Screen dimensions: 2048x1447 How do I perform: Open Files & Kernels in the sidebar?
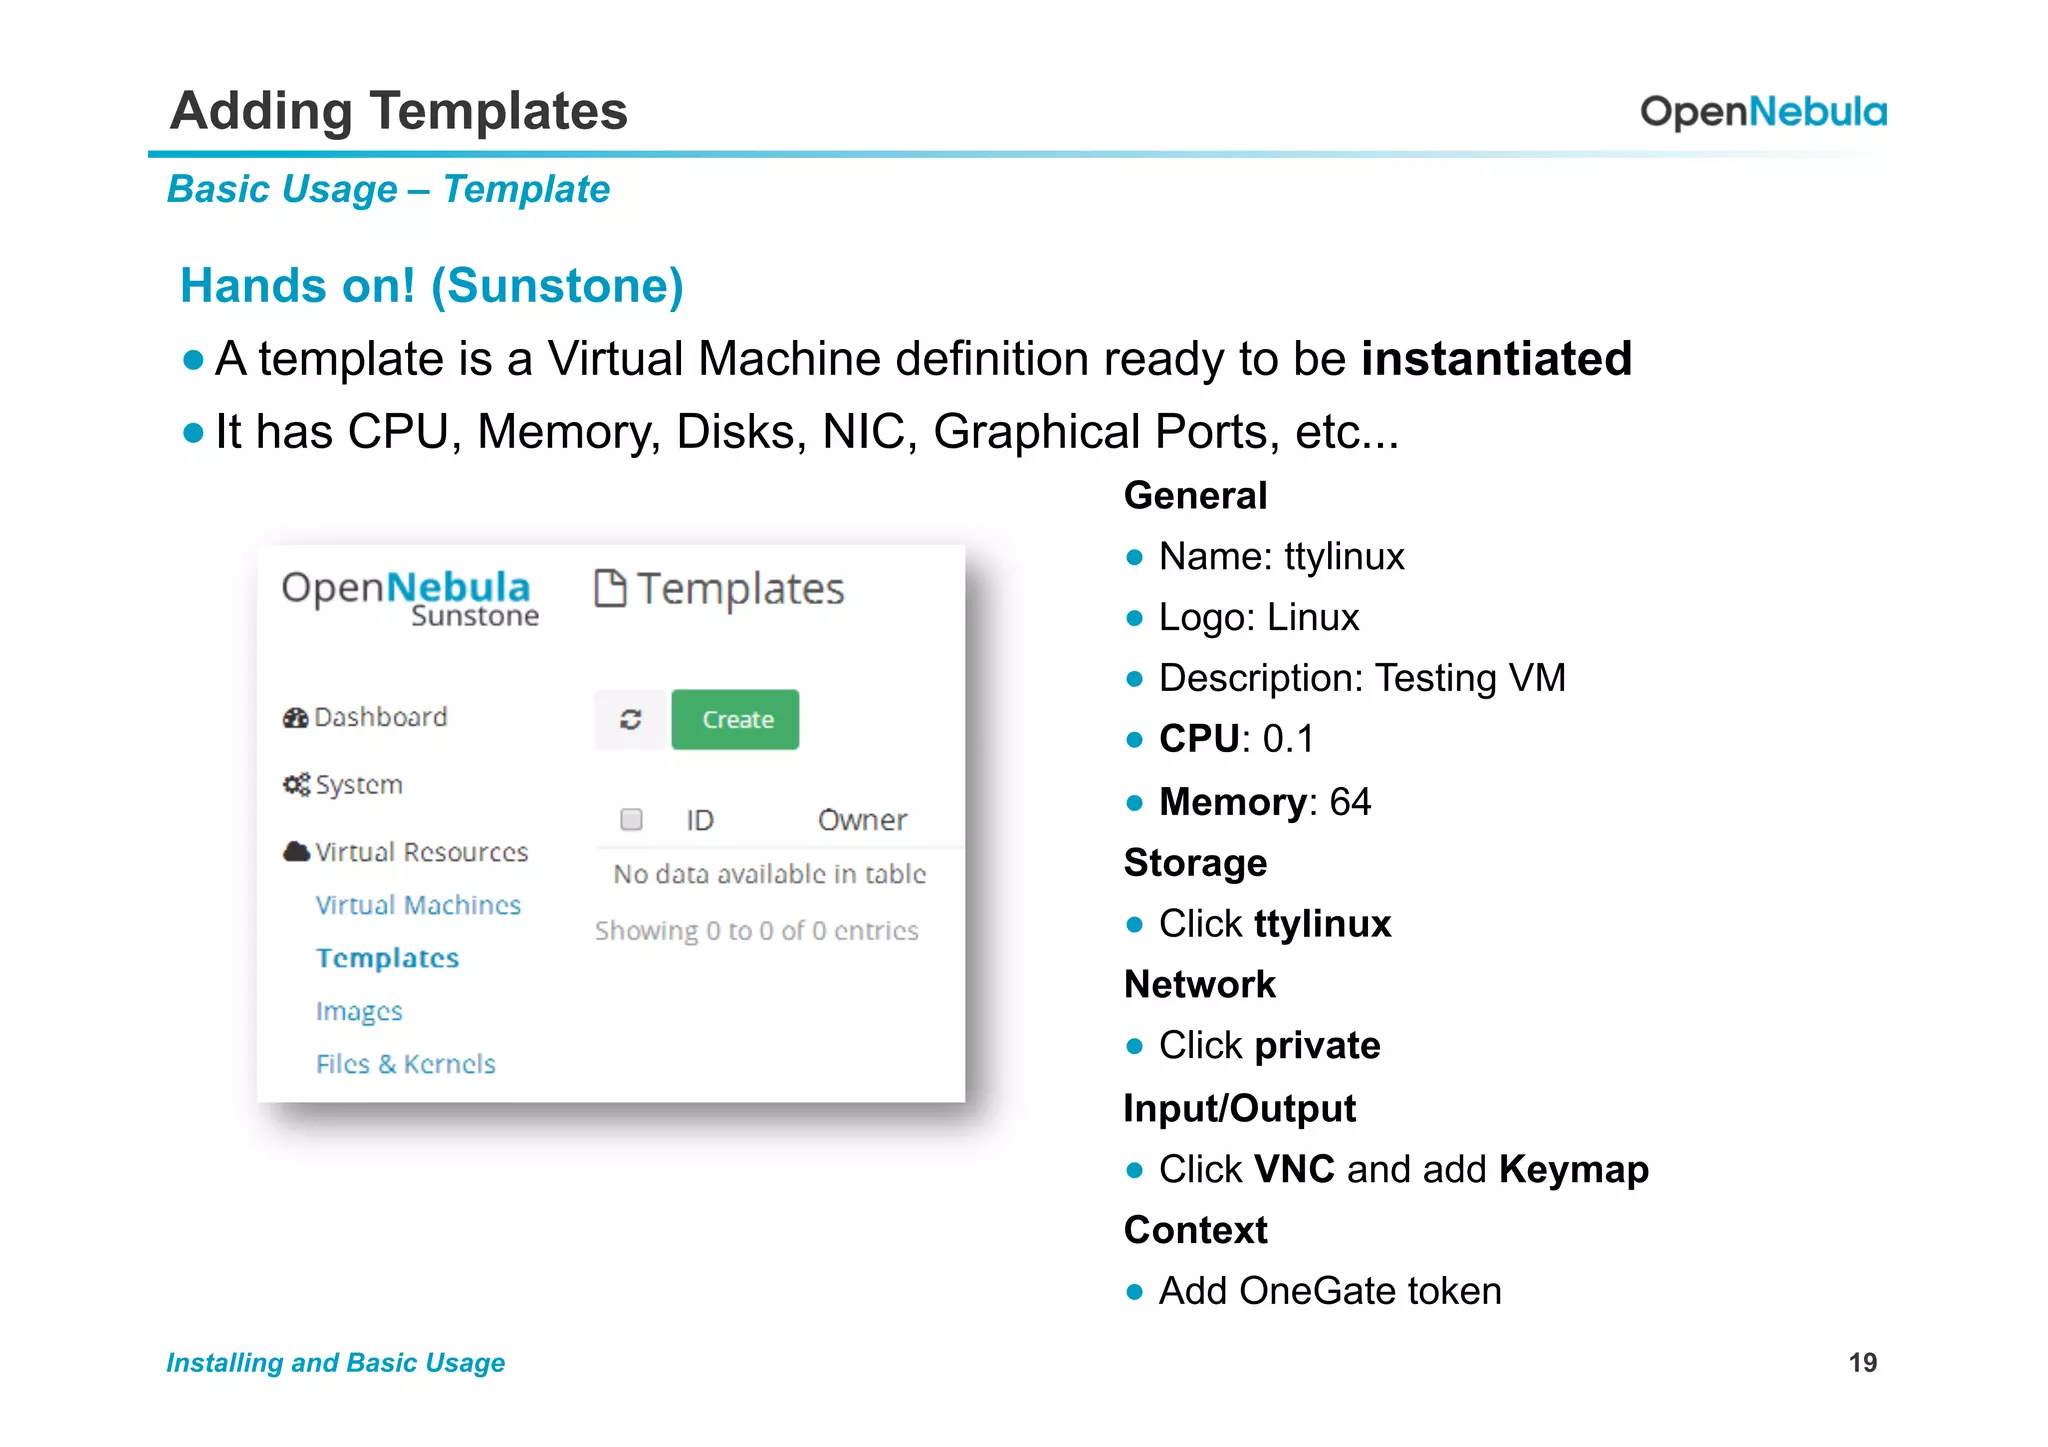405,1063
